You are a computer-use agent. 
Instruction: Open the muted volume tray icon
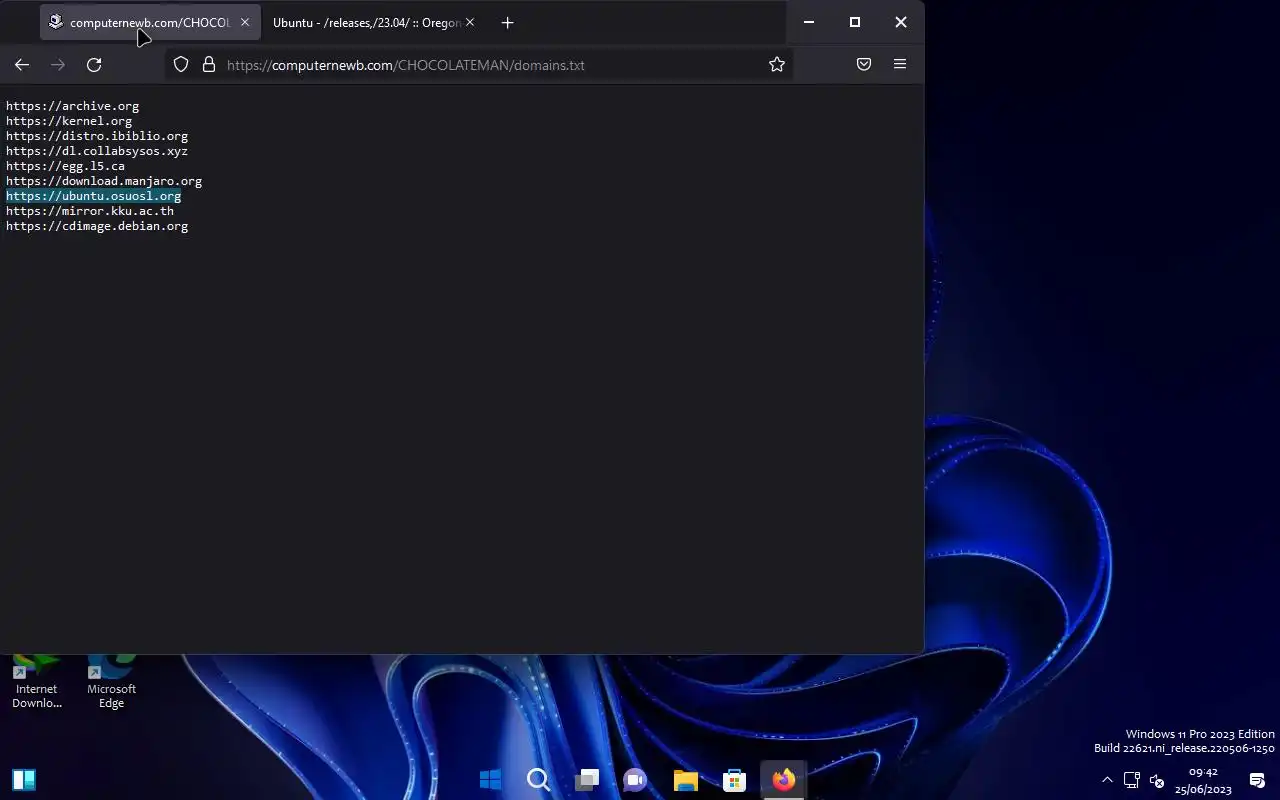1157,780
